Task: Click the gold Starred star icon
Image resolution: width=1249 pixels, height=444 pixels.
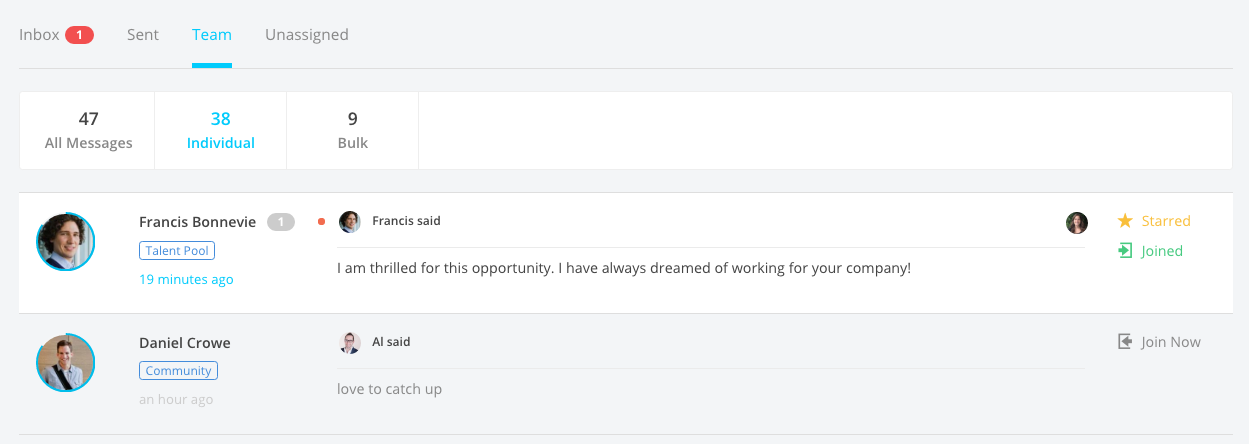Action: (x=1125, y=221)
